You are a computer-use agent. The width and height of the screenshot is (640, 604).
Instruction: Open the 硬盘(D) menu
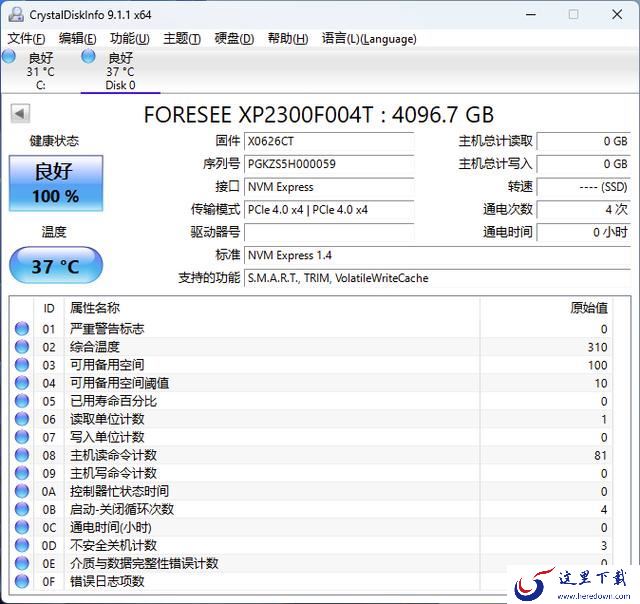(x=234, y=39)
